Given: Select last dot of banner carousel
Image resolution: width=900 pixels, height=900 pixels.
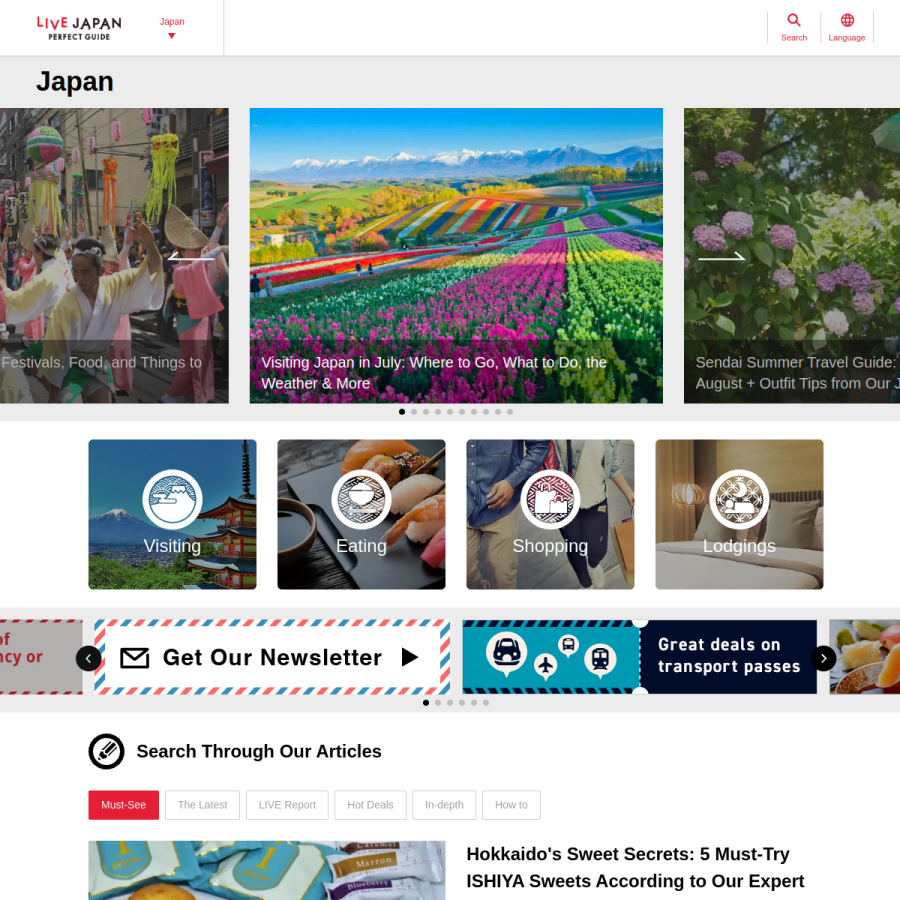Looking at the screenshot, I should (x=486, y=703).
